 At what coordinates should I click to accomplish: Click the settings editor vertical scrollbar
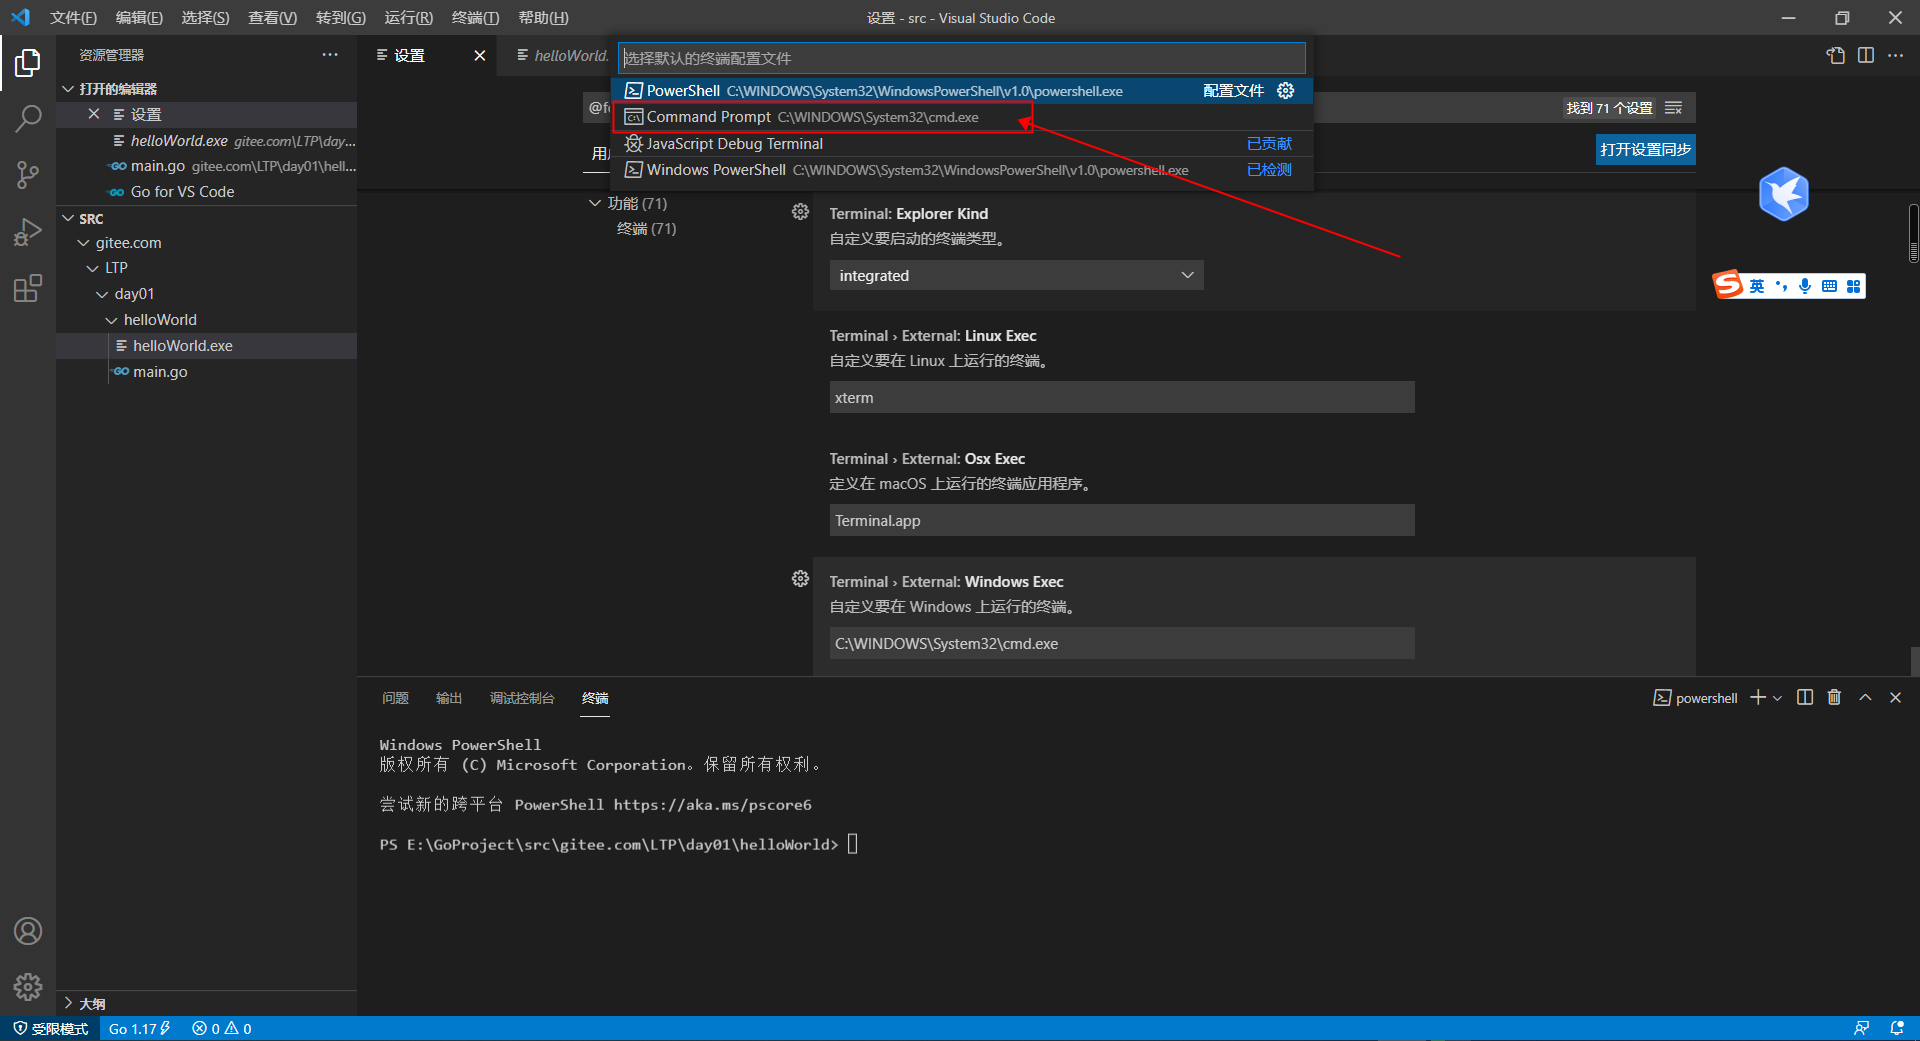pos(1913,232)
